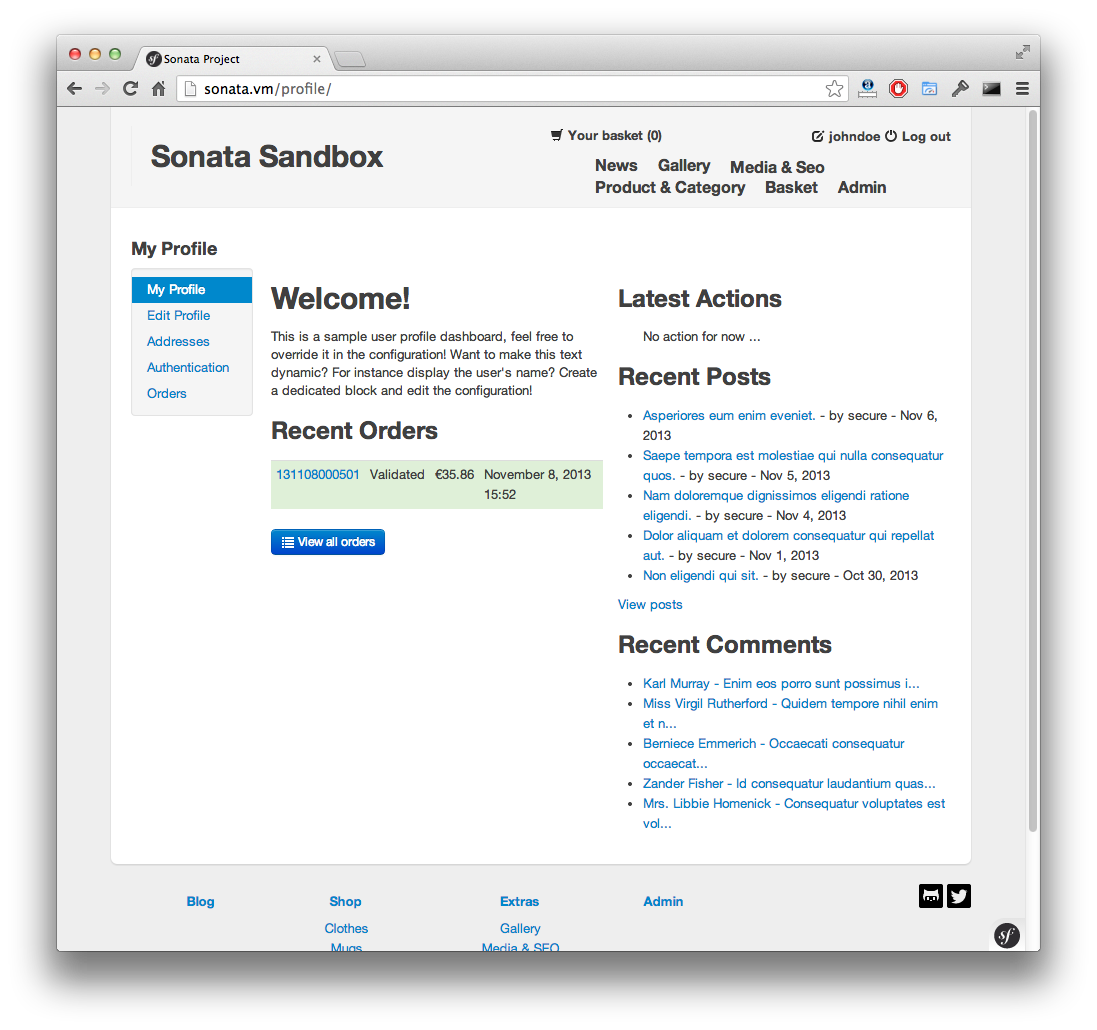Click the GitHub icon in the footer
This screenshot has height=1030, width=1097.
pyautogui.click(x=931, y=896)
